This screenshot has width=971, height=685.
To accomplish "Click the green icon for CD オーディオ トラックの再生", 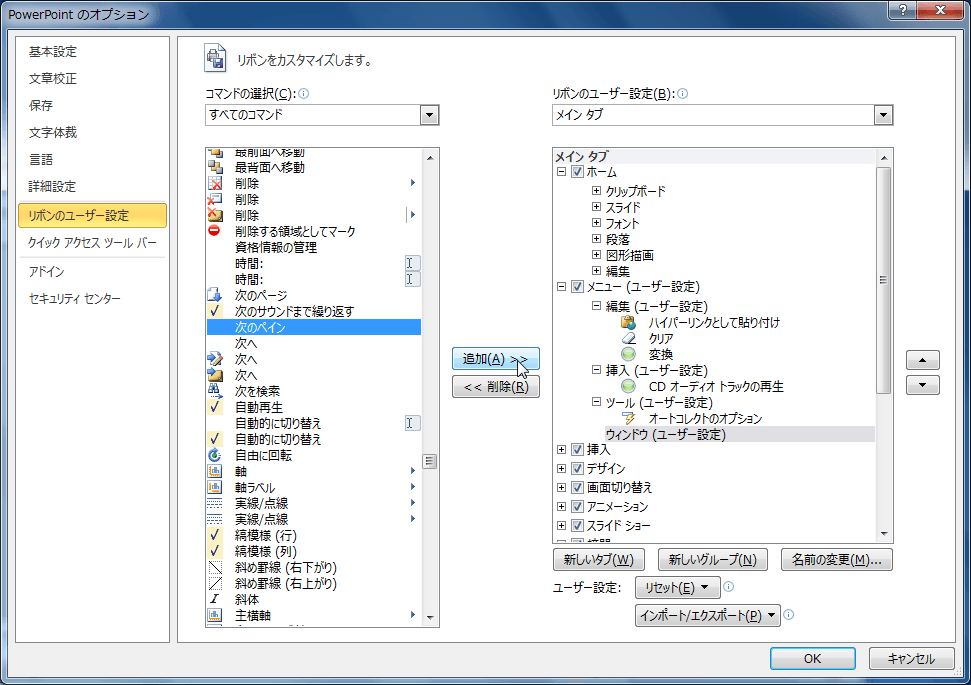I will point(628,386).
